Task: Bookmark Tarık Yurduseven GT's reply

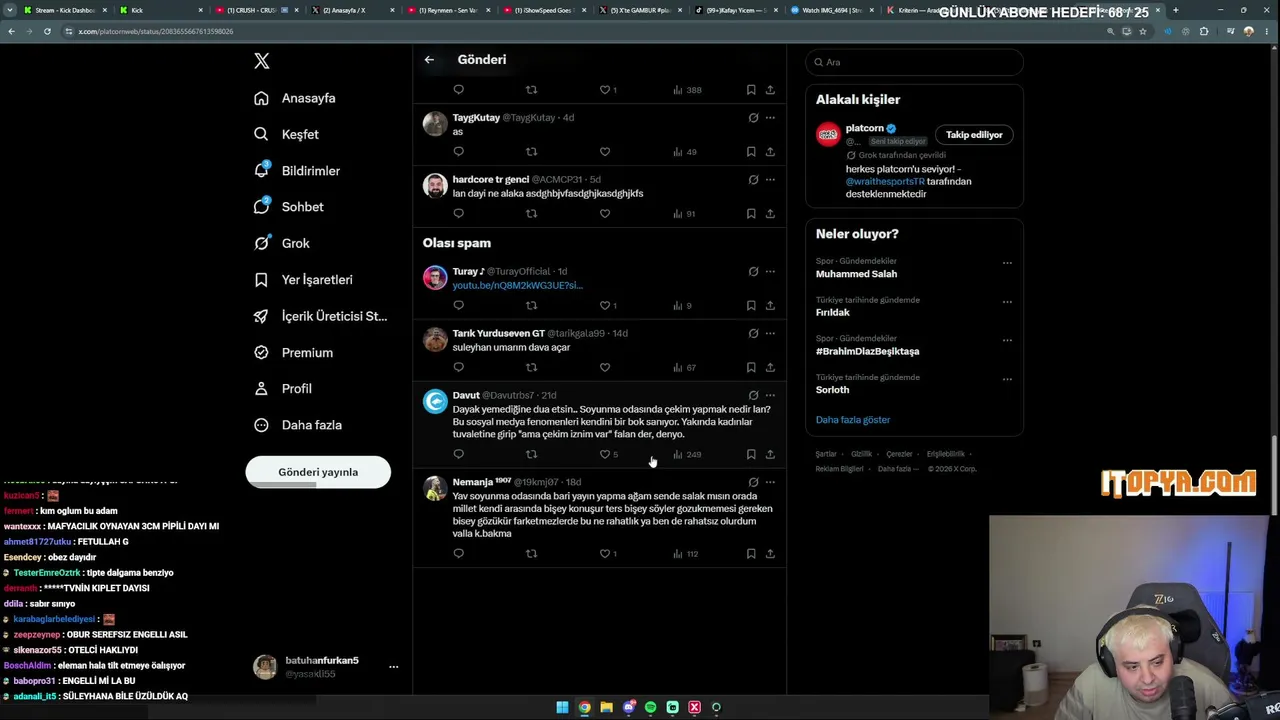Action: click(751, 368)
